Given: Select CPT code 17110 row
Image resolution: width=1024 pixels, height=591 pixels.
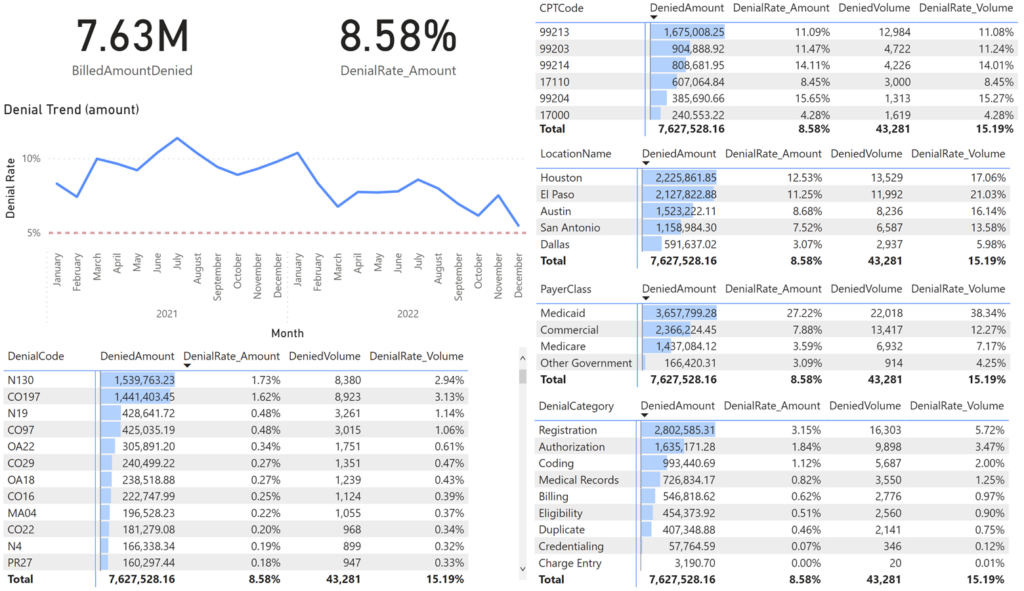Looking at the screenshot, I should click(x=776, y=82).
